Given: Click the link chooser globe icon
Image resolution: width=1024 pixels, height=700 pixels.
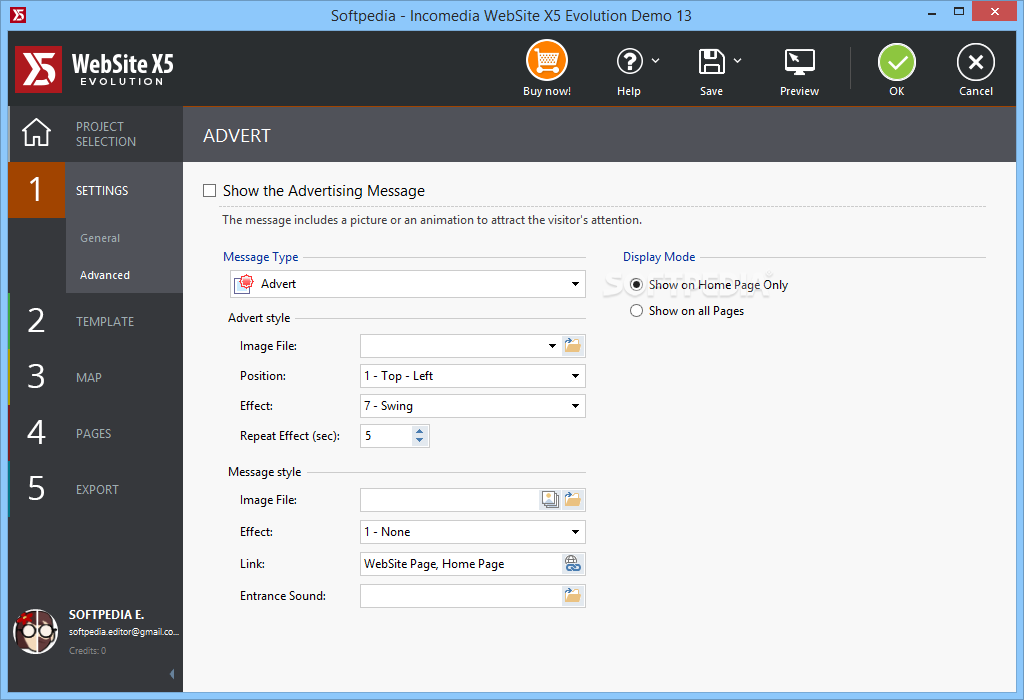Looking at the screenshot, I should coord(573,564).
